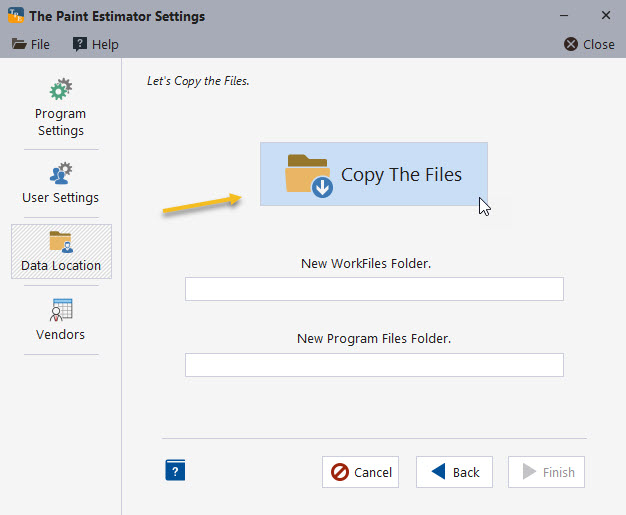
Task: Cancel the data location wizard
Action: (x=361, y=472)
